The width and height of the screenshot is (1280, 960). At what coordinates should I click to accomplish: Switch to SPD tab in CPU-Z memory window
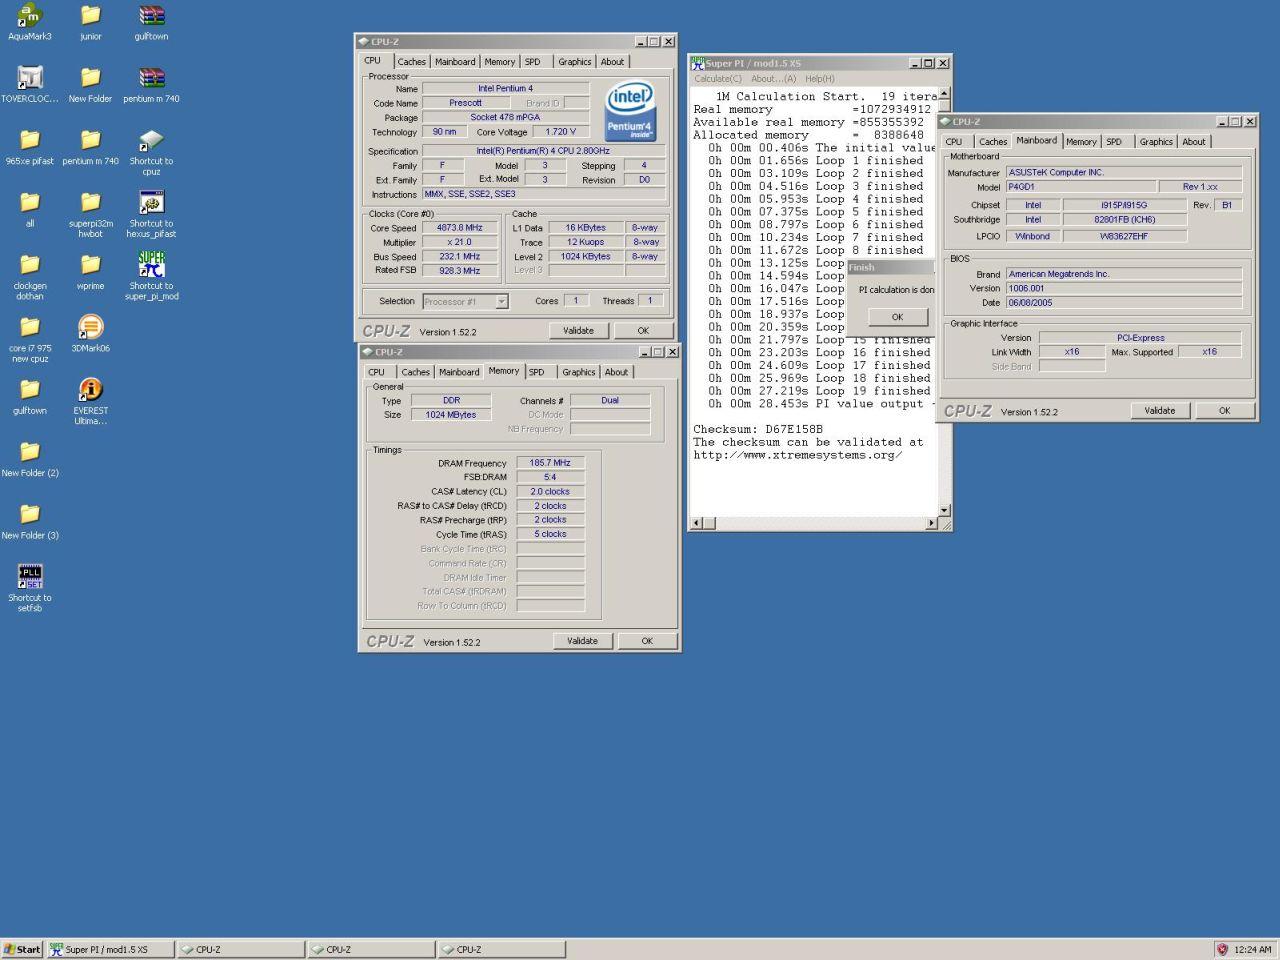tap(537, 372)
